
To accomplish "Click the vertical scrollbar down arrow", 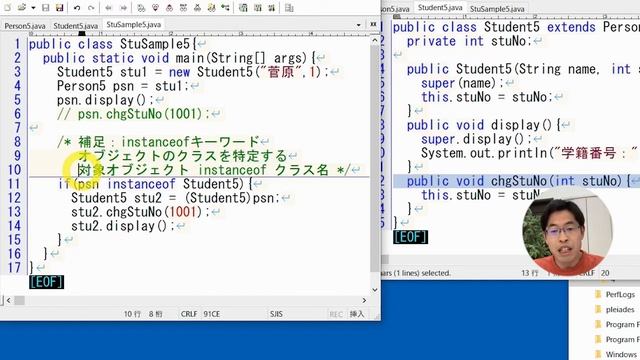I will pyautogui.click(x=375, y=290).
